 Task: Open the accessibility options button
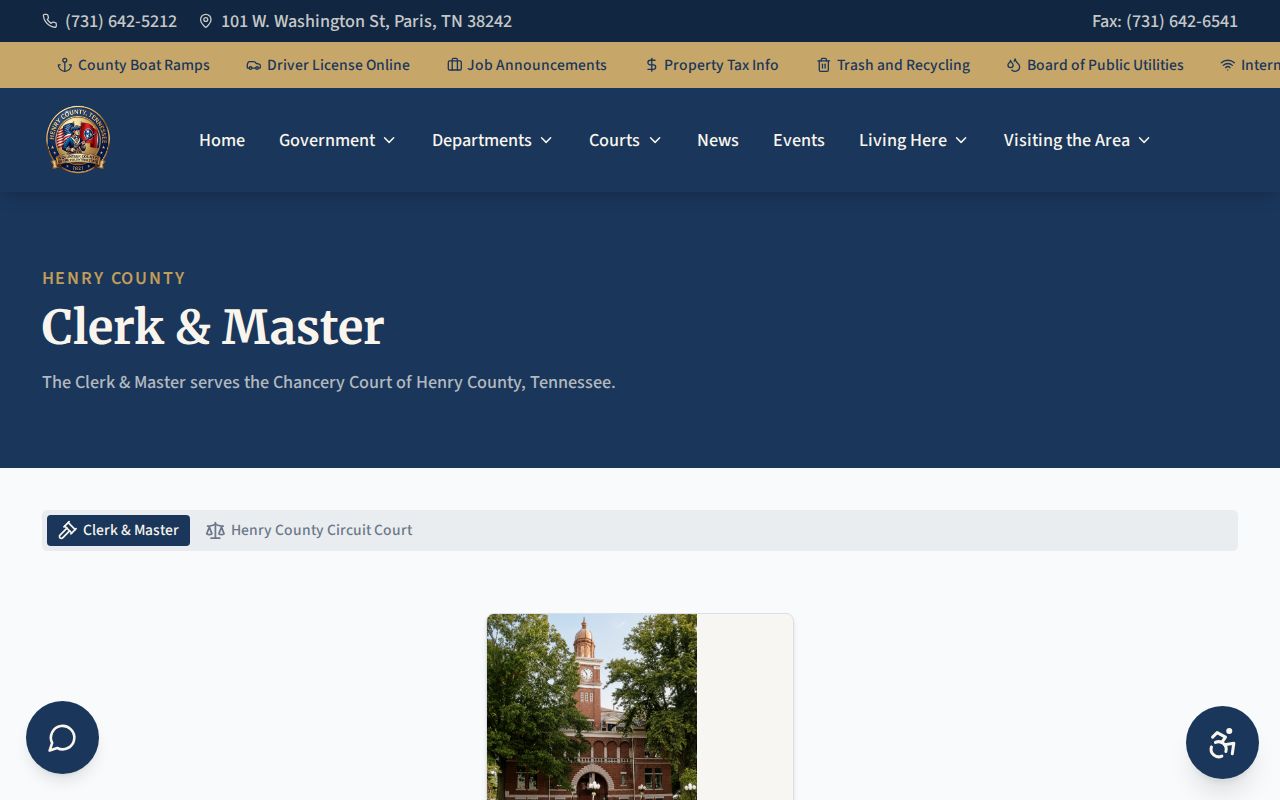[x=1222, y=743]
